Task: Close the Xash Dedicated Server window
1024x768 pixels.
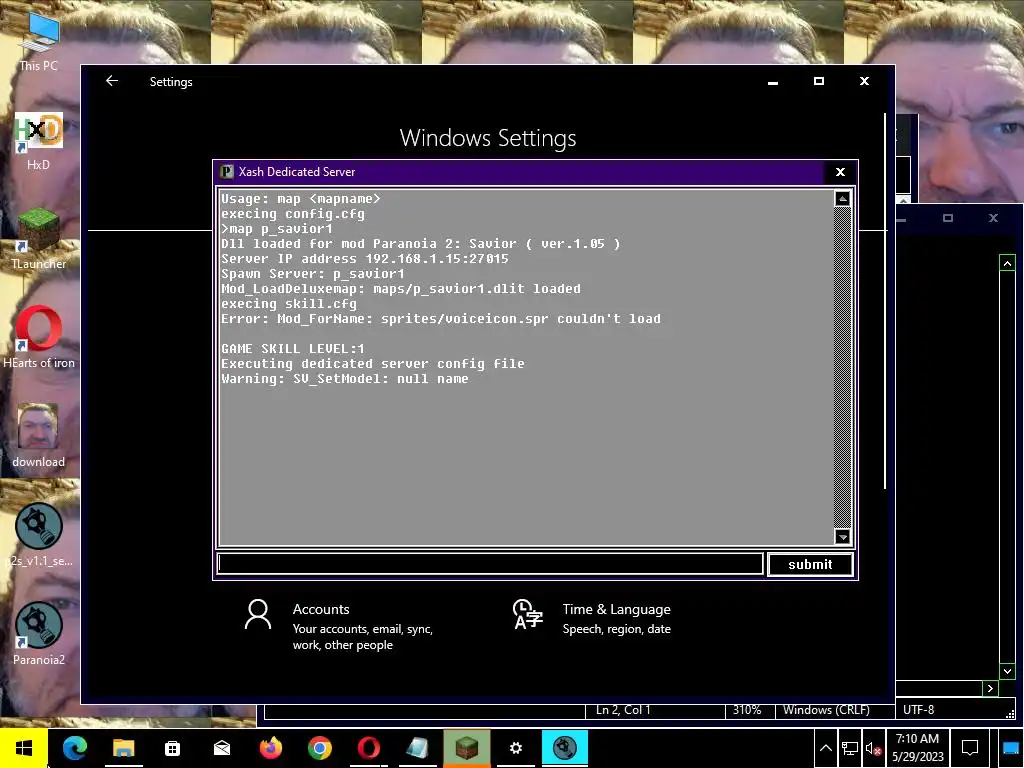Action: tap(840, 172)
